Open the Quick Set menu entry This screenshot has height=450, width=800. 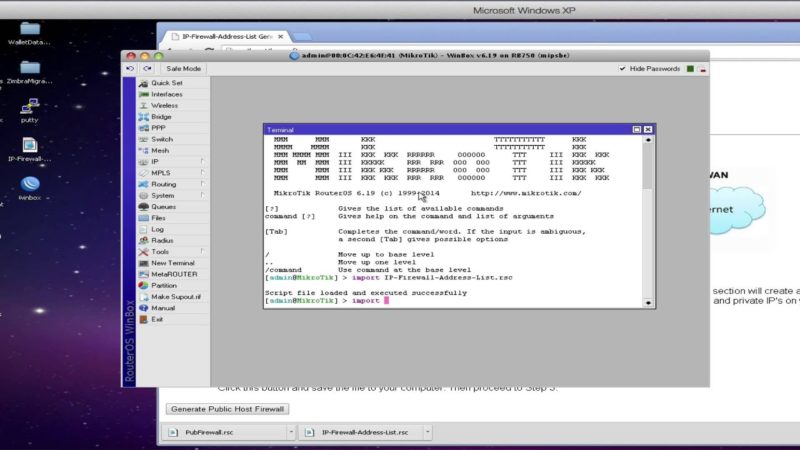tap(166, 83)
